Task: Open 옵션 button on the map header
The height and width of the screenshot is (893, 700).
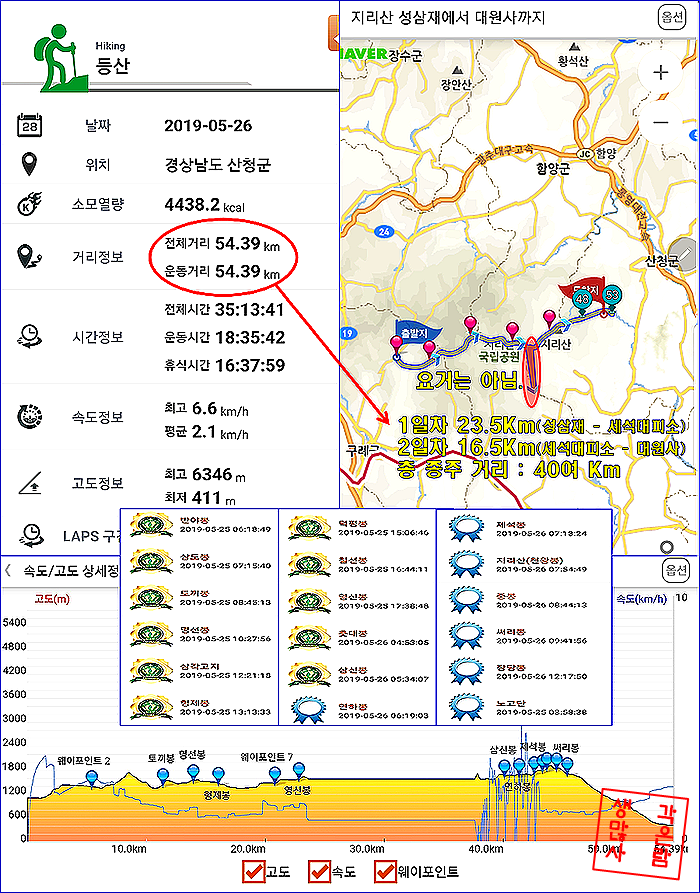Action: pyautogui.click(x=672, y=17)
